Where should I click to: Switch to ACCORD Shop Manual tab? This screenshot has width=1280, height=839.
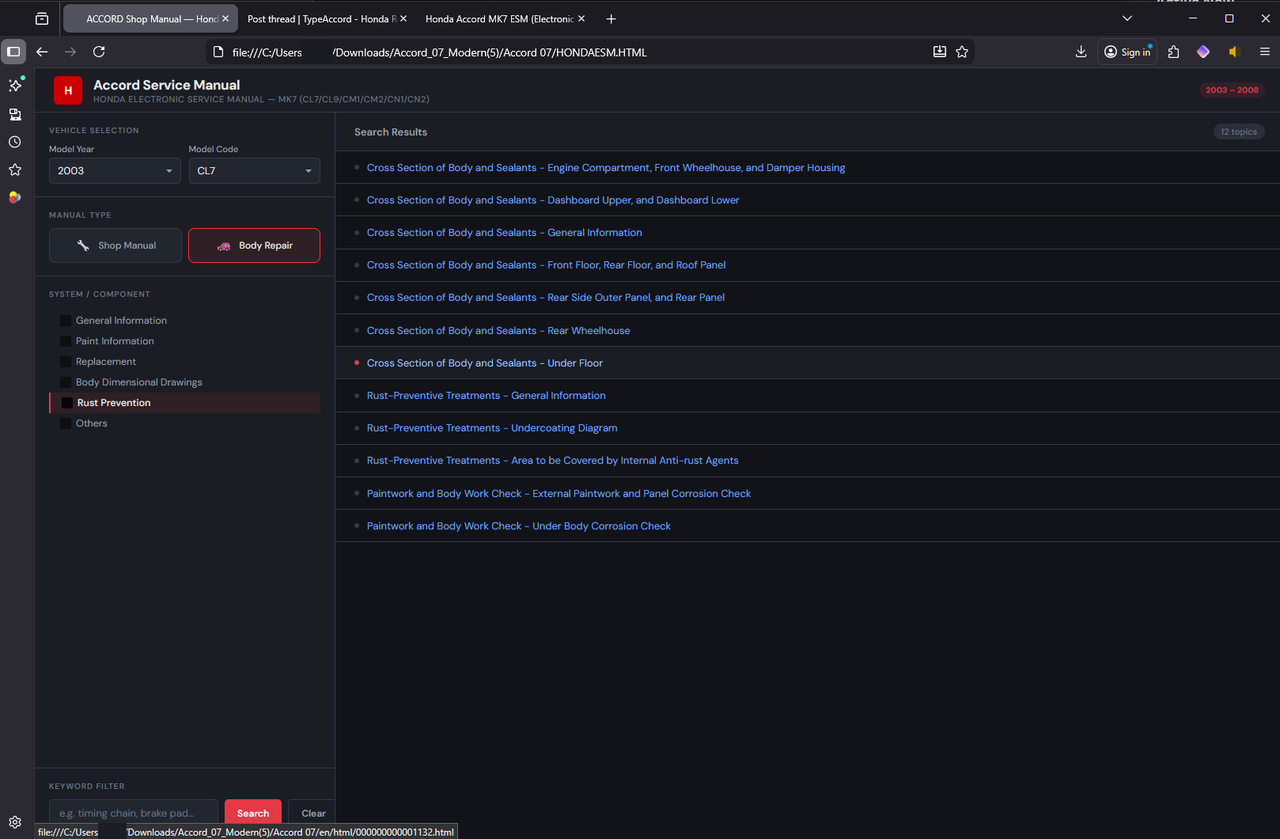tap(150, 19)
